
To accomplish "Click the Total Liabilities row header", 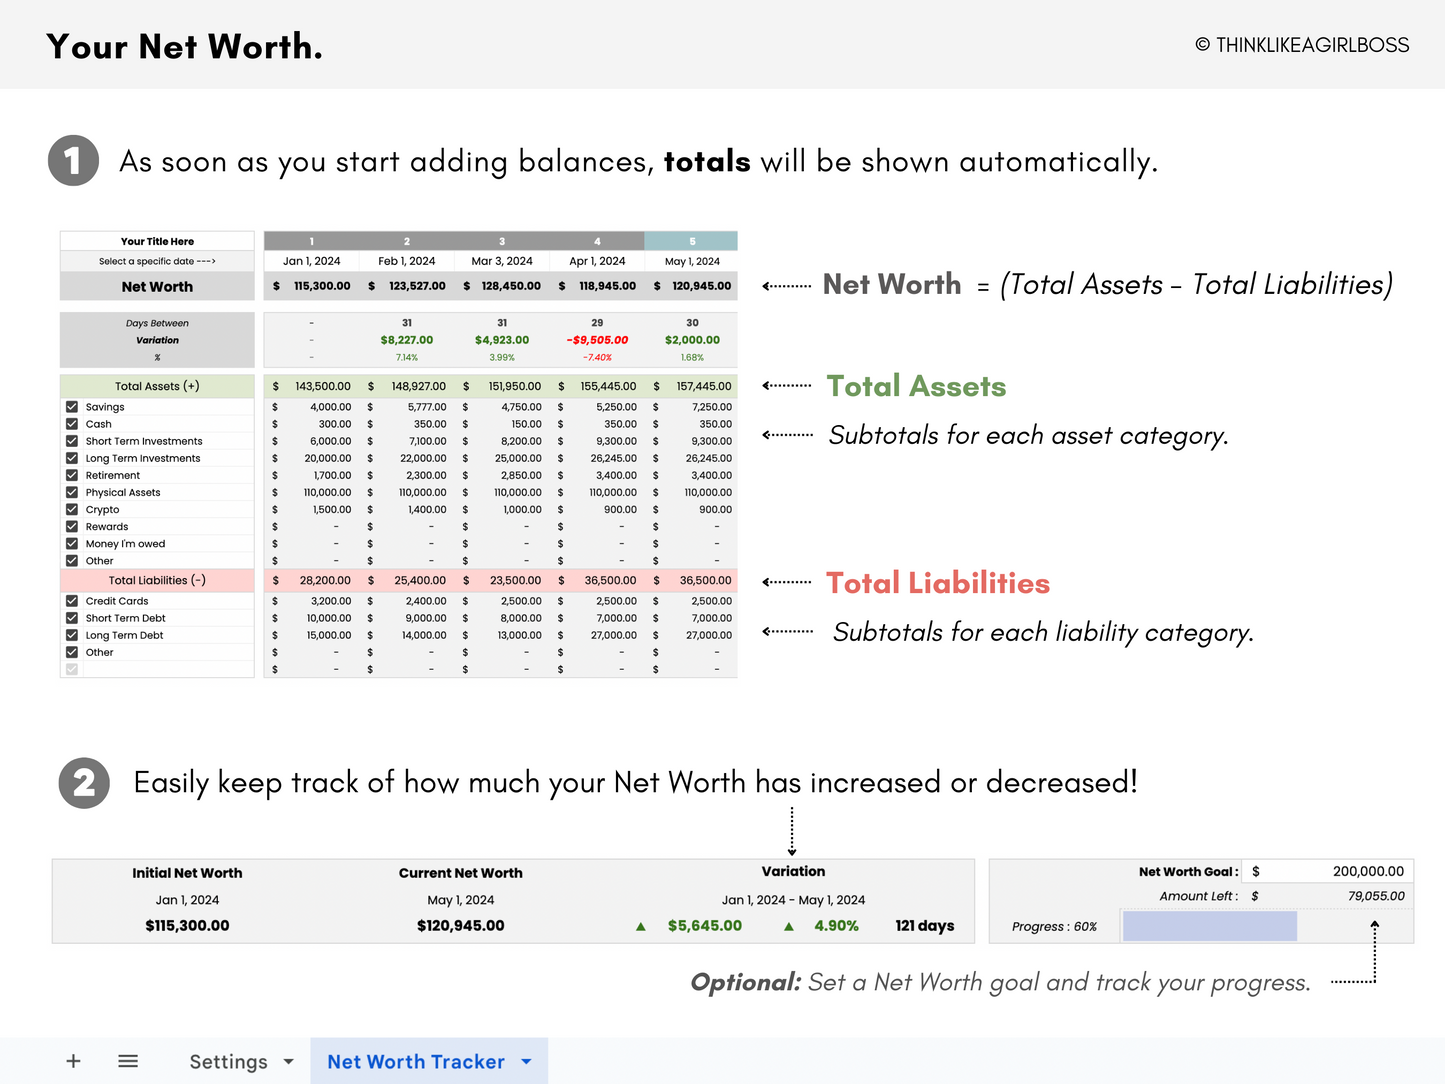I will pos(156,580).
